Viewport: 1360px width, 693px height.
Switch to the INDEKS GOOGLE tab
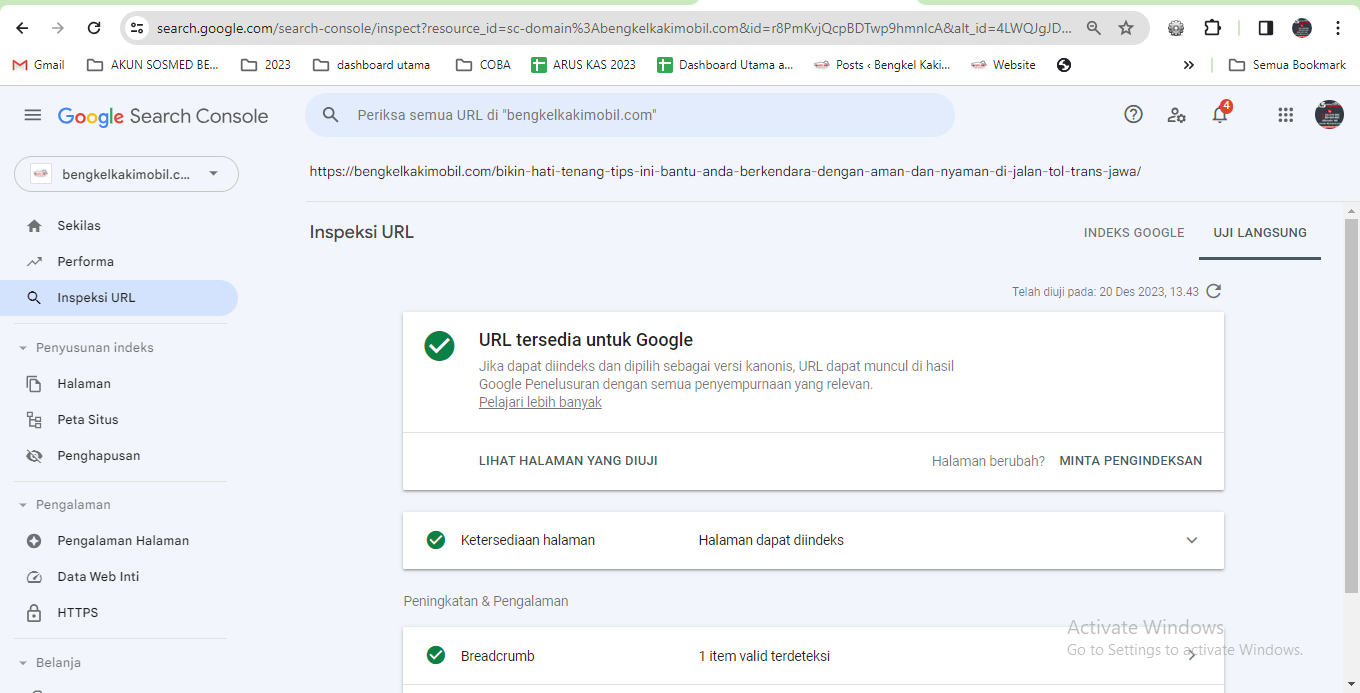click(x=1134, y=233)
